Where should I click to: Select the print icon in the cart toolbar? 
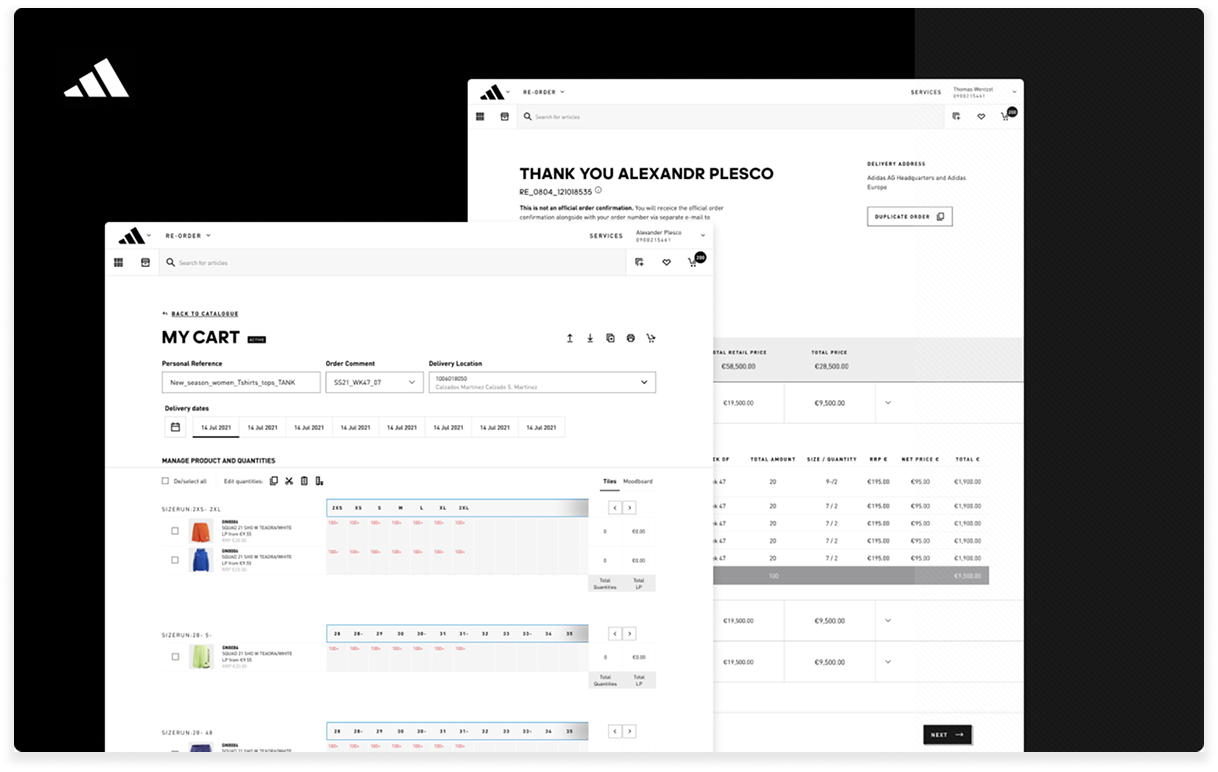pyautogui.click(x=630, y=338)
